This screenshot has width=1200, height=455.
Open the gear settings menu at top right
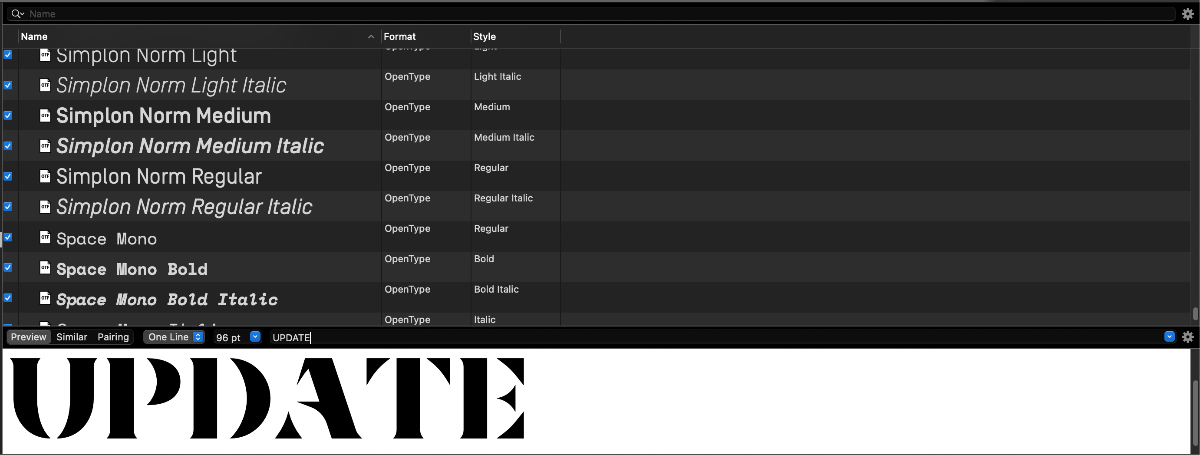1188,14
